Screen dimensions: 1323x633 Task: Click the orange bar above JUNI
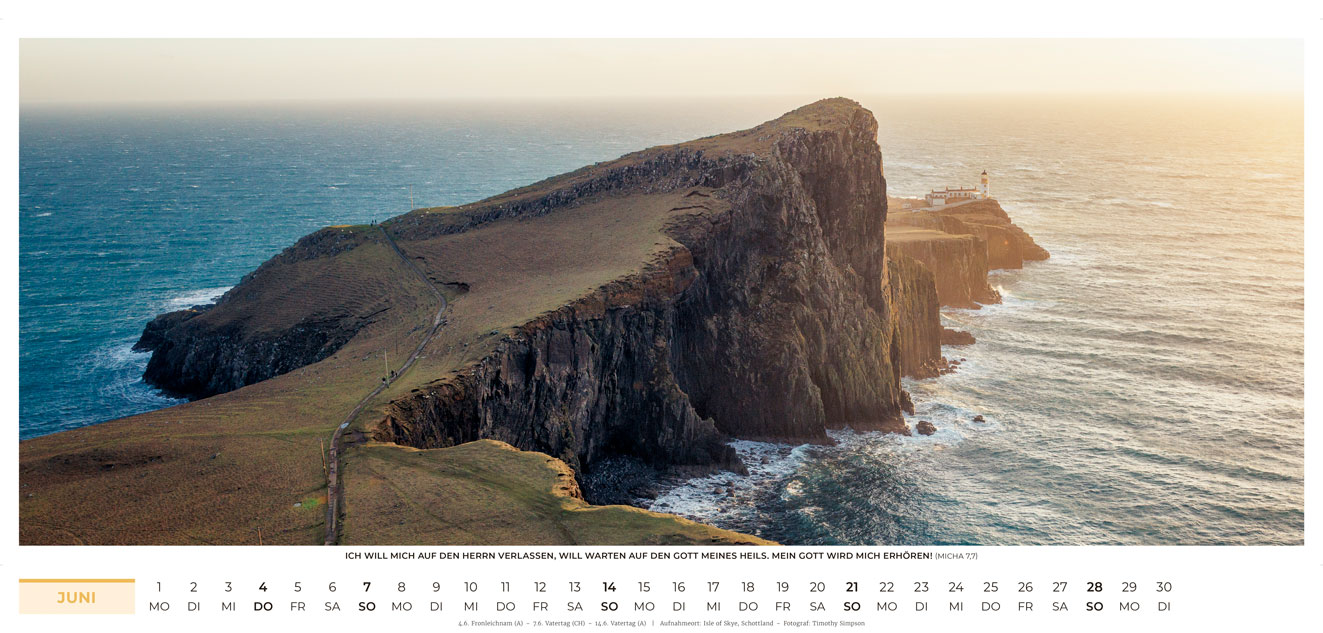(77, 580)
